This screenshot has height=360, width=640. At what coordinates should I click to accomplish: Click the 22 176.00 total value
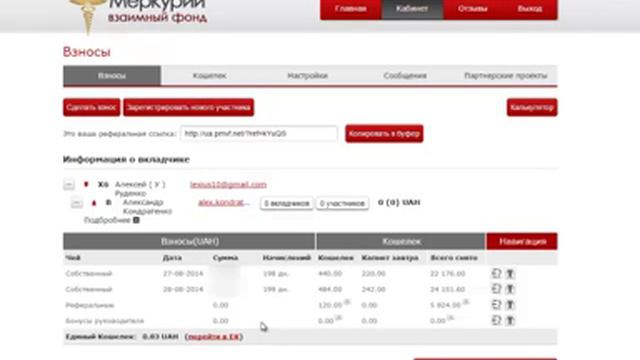click(x=447, y=273)
